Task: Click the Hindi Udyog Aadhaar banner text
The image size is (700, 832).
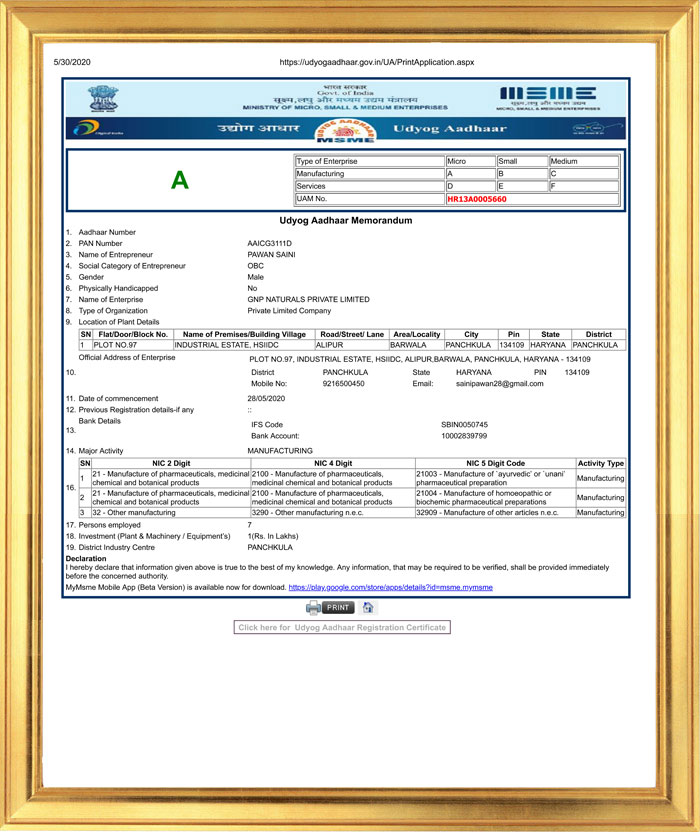Action: click(x=258, y=128)
